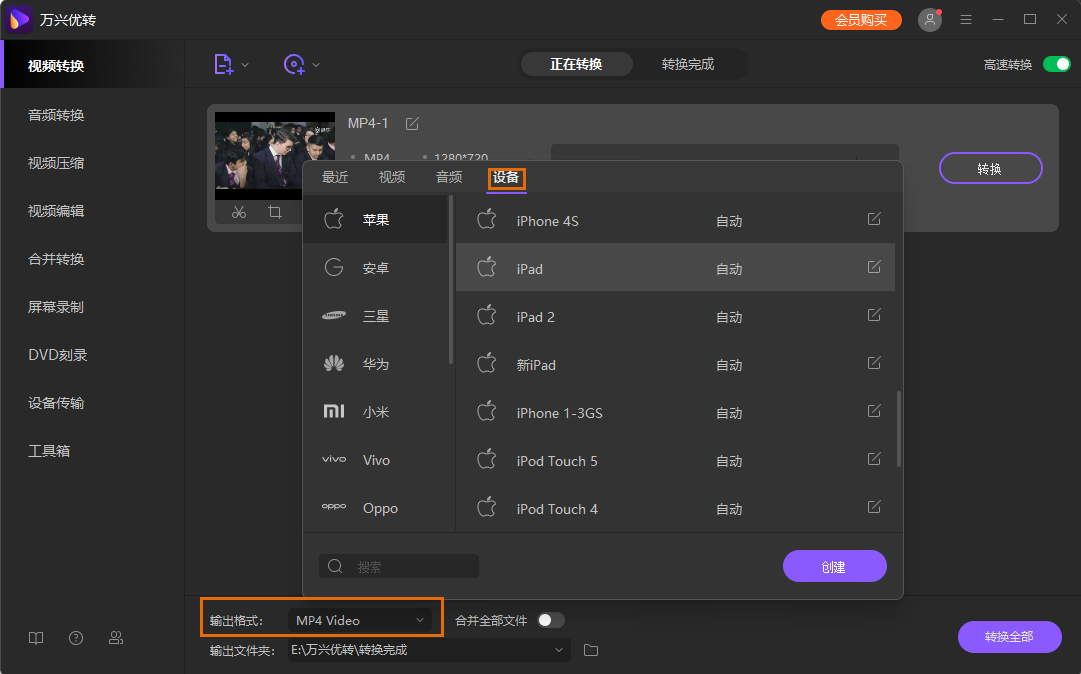Edit settings icon for 新iPad
The width and height of the screenshot is (1081, 674).
pos(873,362)
